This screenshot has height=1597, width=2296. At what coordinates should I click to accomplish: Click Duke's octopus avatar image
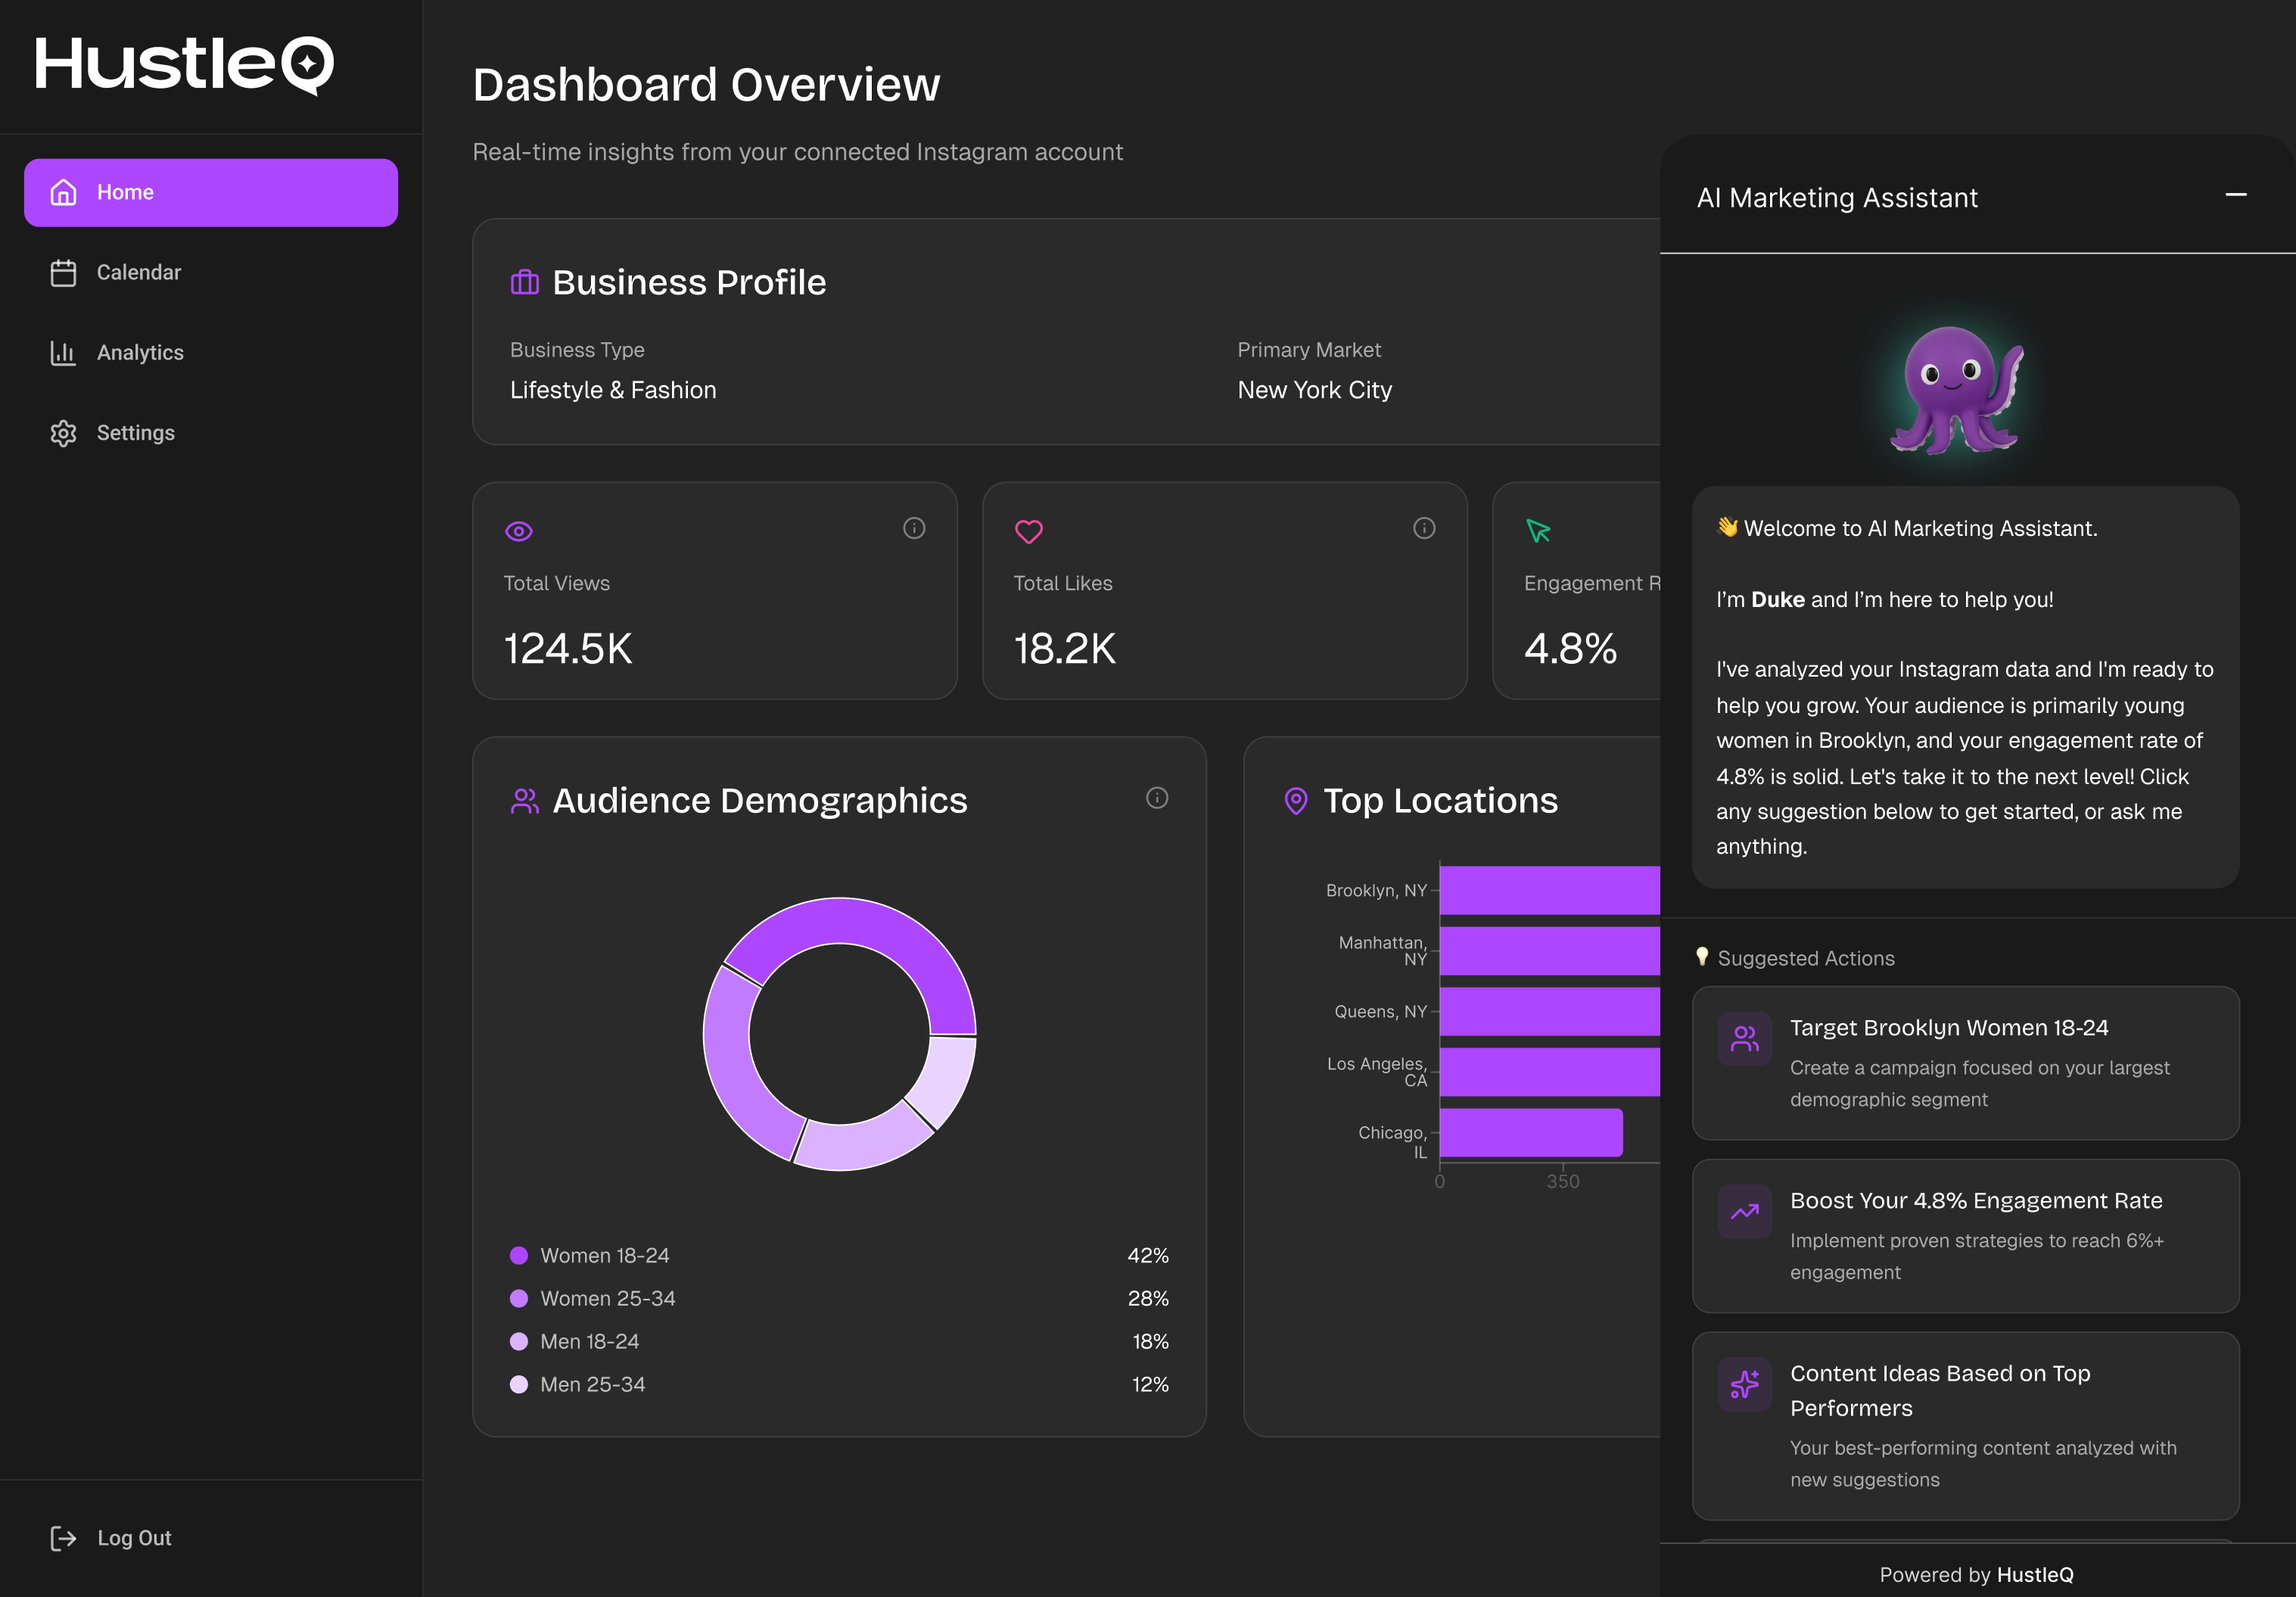tap(1953, 387)
